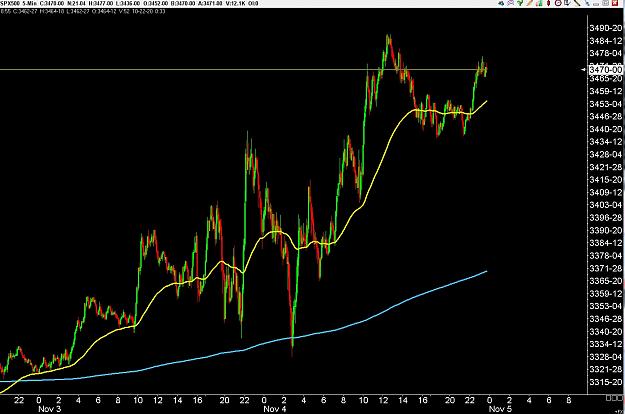This screenshot has height=414, width=625.
Task: Click the 5-Min timeframe label
Action: (x=30, y=3)
